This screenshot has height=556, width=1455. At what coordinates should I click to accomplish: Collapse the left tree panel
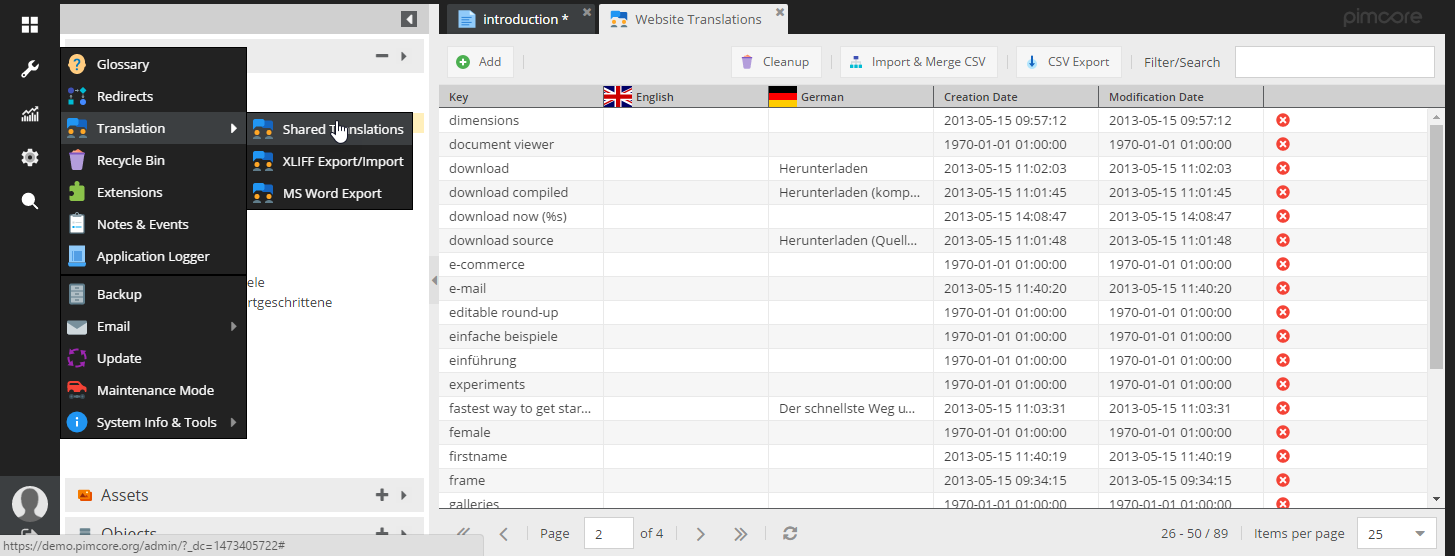[x=409, y=19]
